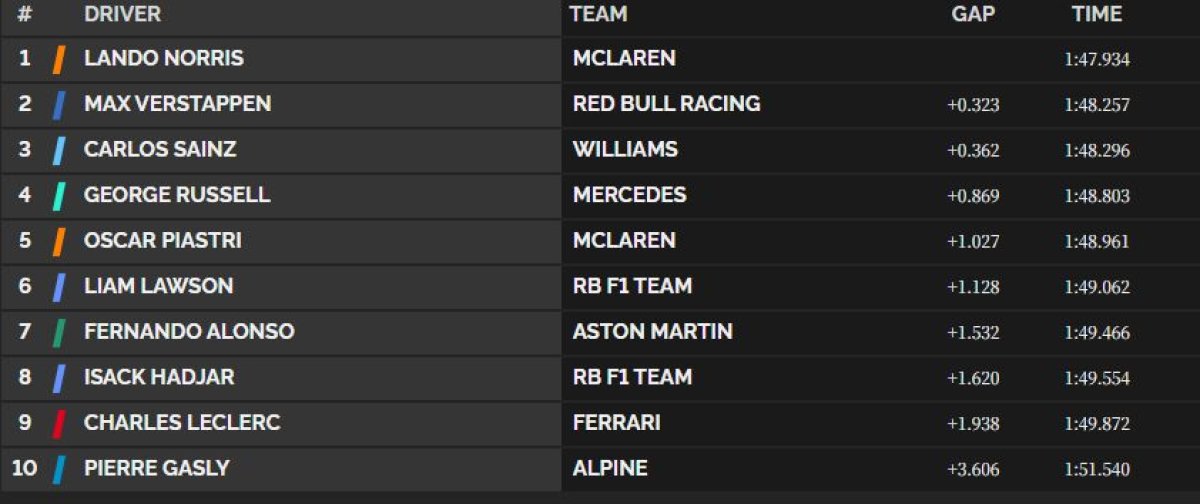1200x504 pixels.
Task: Open driver Lando Norris
Action: click(x=164, y=58)
